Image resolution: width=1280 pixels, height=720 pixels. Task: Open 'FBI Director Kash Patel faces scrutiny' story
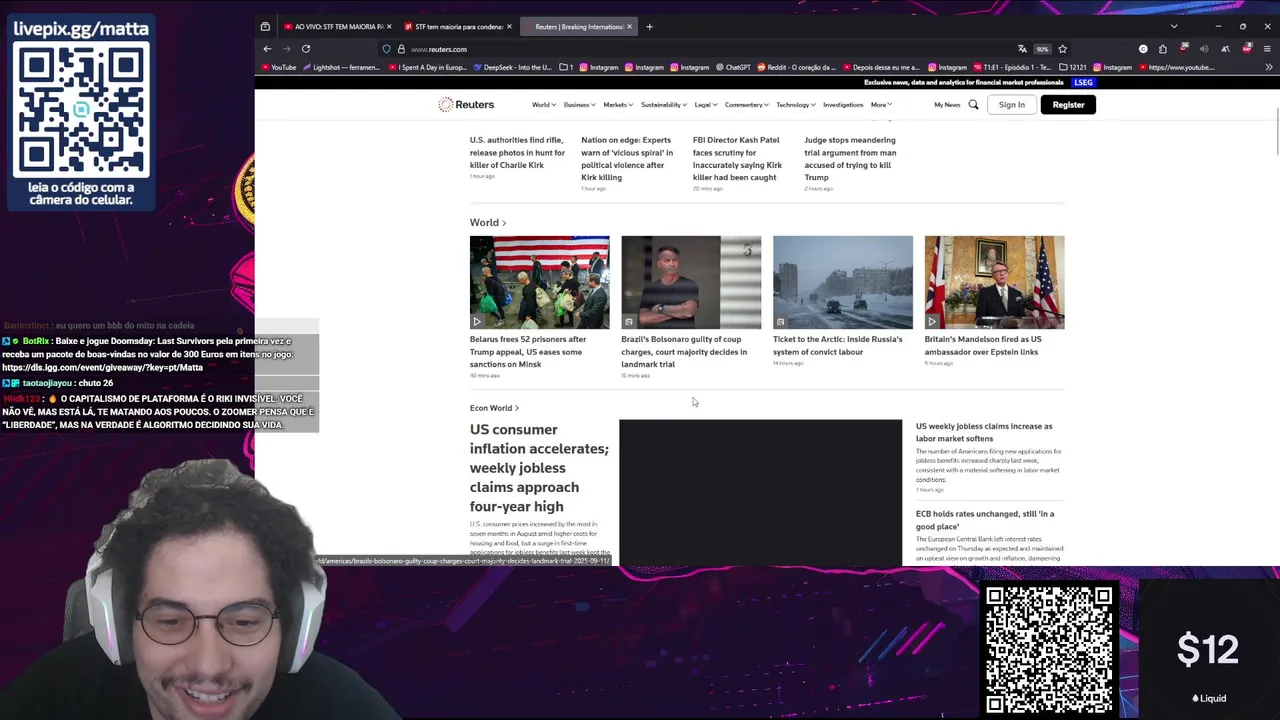pos(737,158)
